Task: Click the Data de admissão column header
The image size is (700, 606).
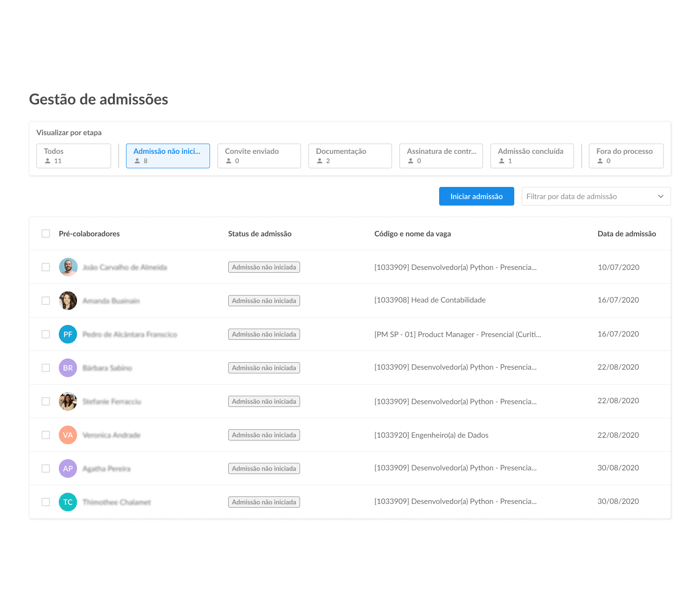Action: pyautogui.click(x=627, y=234)
